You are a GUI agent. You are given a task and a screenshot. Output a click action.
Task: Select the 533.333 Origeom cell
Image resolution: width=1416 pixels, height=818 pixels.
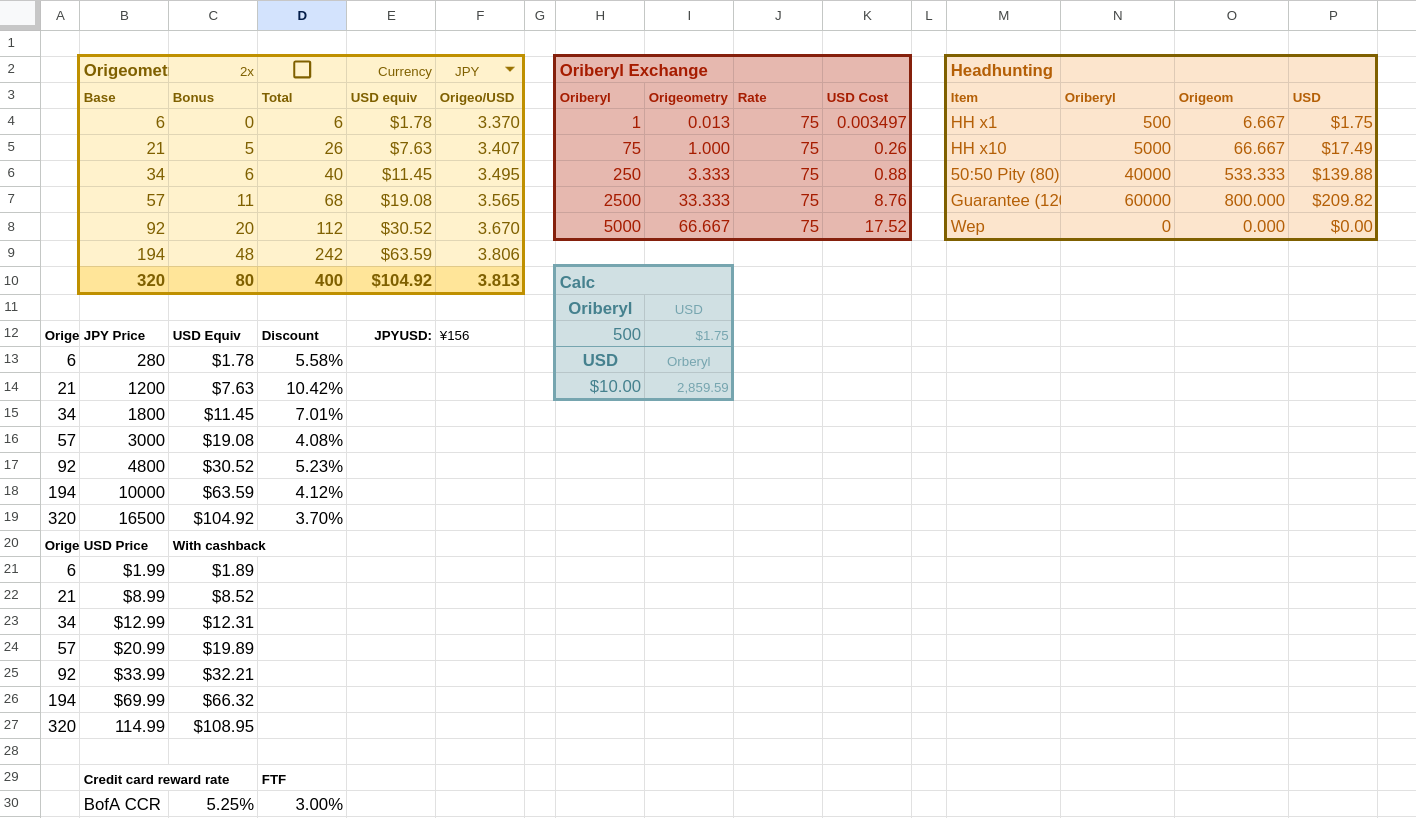[x=1231, y=174]
